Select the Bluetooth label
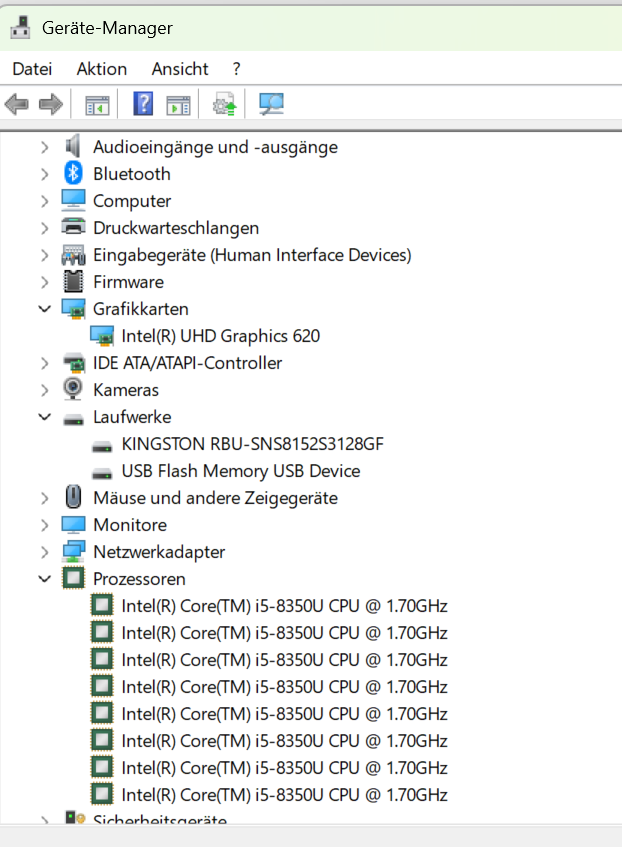622x847 pixels. (132, 174)
